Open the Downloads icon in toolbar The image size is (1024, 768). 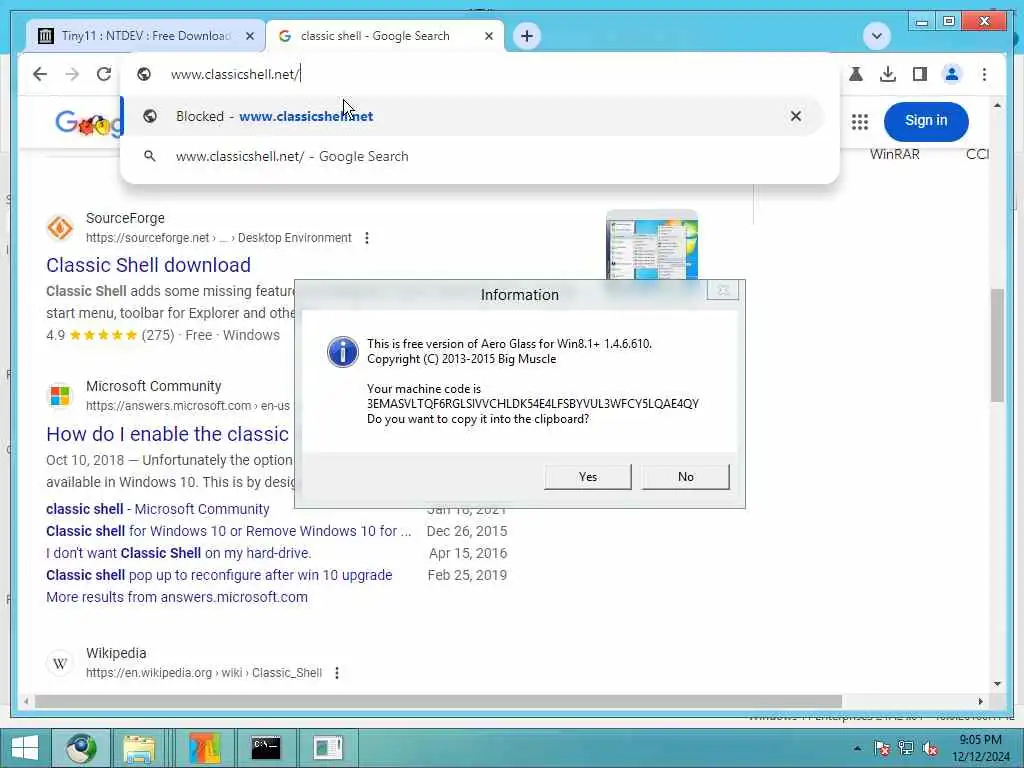point(888,74)
